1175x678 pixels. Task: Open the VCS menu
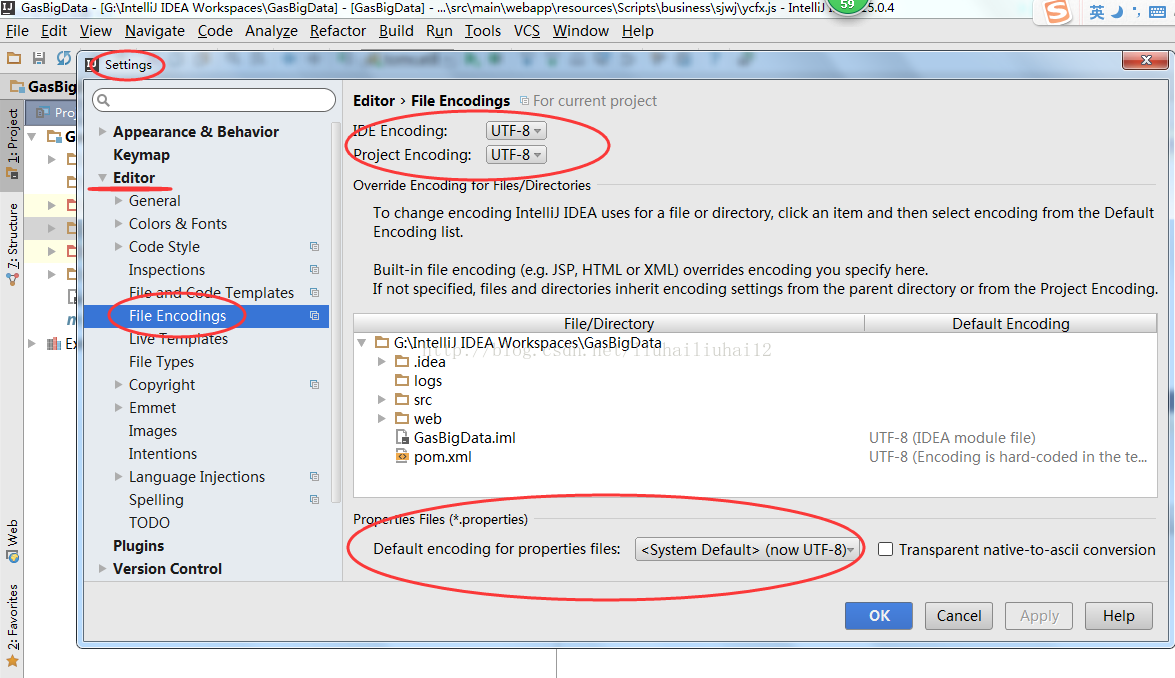pyautogui.click(x=527, y=31)
